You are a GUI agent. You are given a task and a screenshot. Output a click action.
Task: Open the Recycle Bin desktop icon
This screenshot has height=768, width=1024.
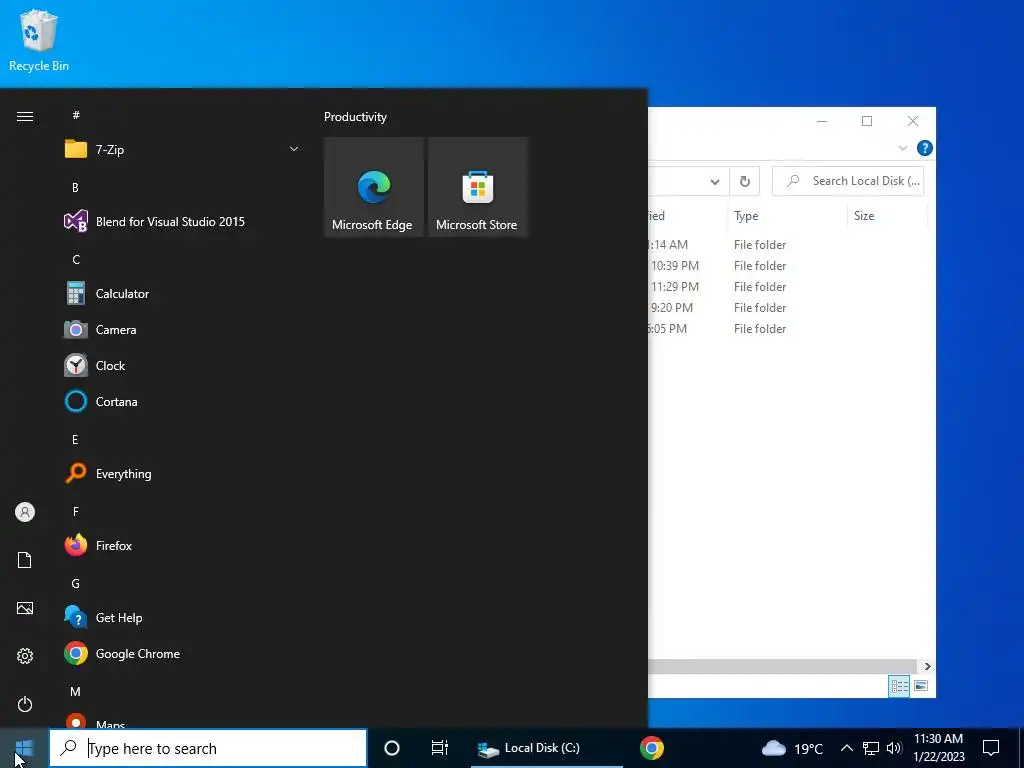point(39,40)
